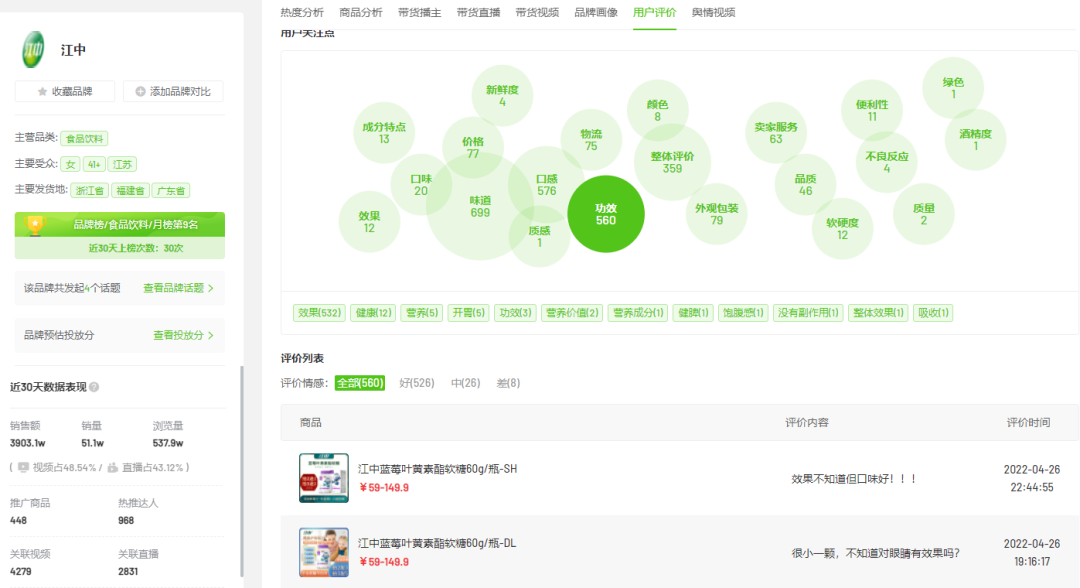The width and height of the screenshot is (1080, 588).
Task: Open thumbnail of 江中蓝莓叶黄素酯软糖60g/瓶-DL
Action: coord(324,552)
